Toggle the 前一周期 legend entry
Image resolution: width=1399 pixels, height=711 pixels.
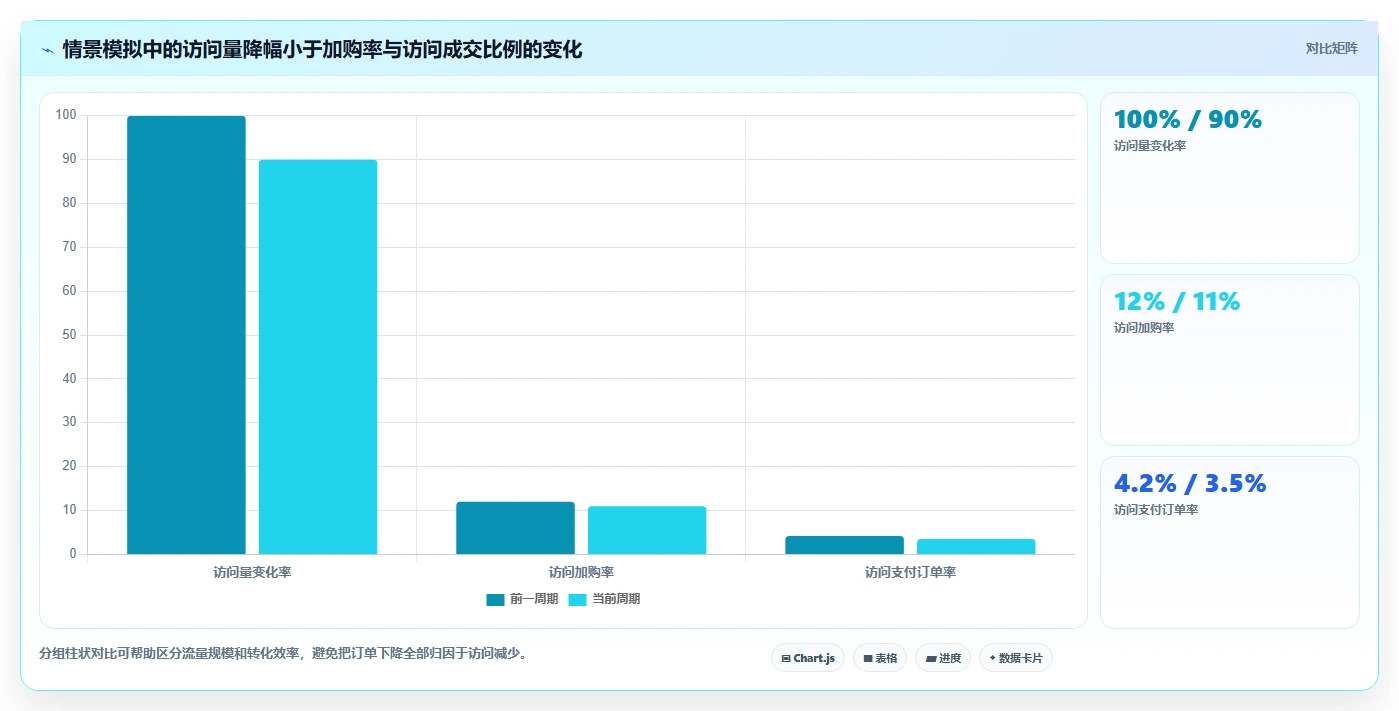tap(522, 599)
